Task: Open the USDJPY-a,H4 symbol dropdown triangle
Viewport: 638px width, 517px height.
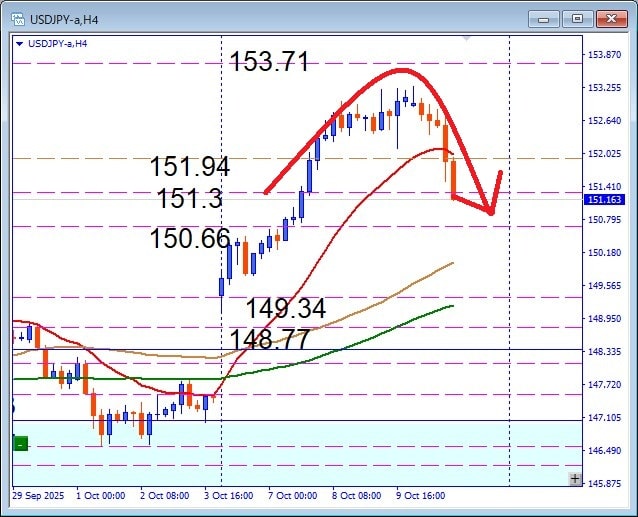Action: 19,43
